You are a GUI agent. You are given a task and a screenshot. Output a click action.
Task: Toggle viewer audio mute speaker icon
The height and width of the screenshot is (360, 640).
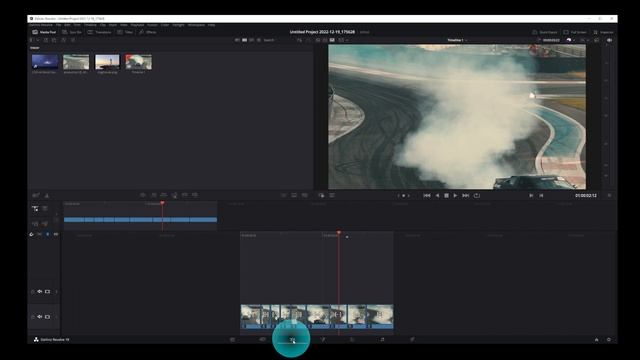pyautogui.click(x=609, y=40)
